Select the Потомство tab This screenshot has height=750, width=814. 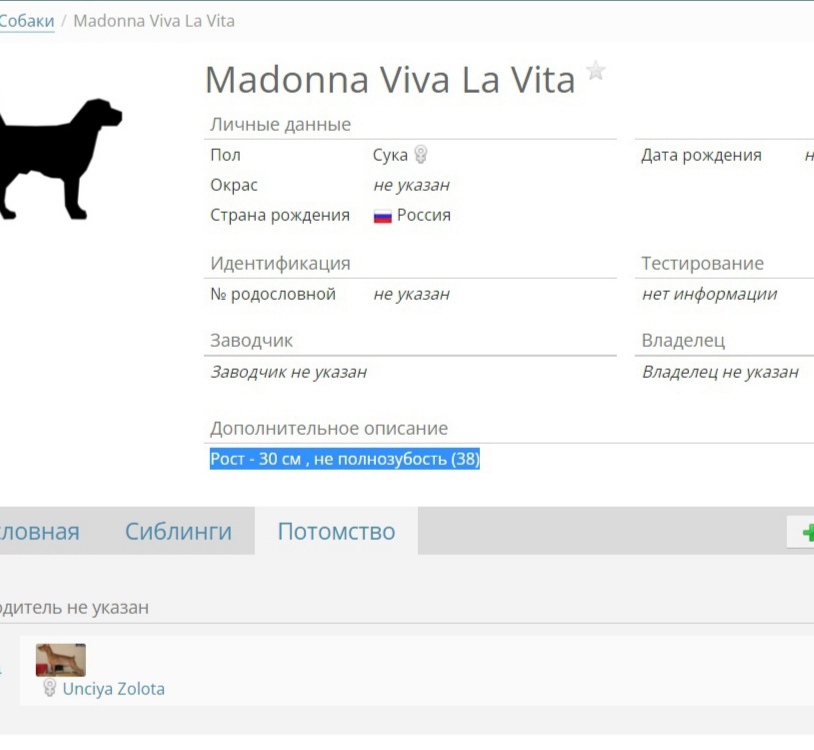click(x=336, y=531)
